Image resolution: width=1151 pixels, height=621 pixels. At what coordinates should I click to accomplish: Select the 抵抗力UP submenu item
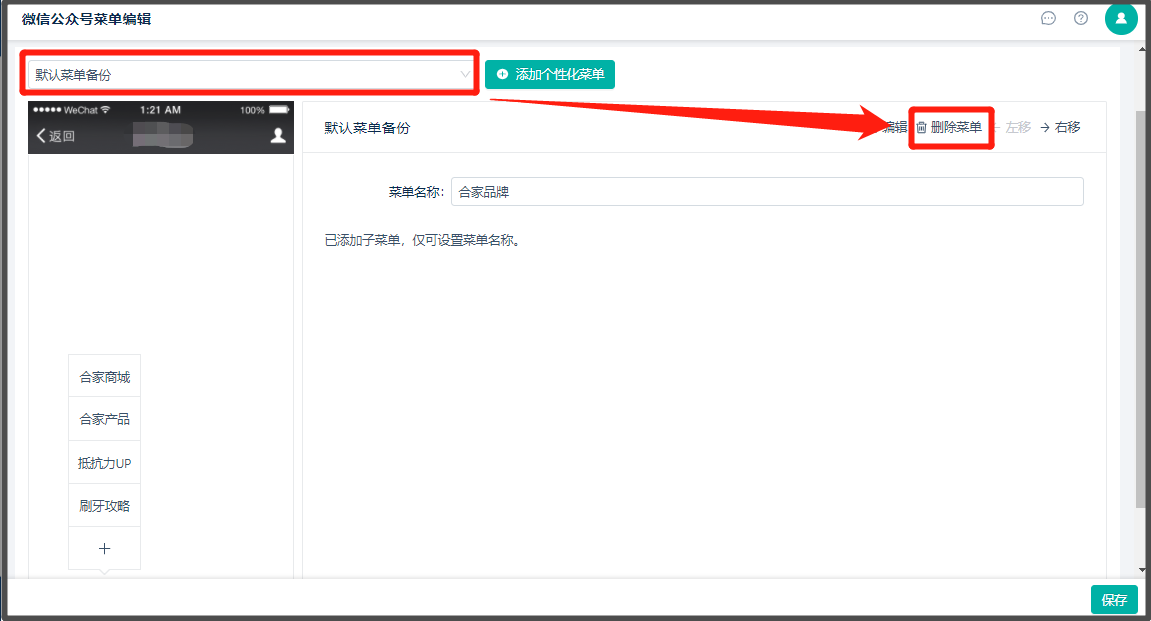coord(104,463)
